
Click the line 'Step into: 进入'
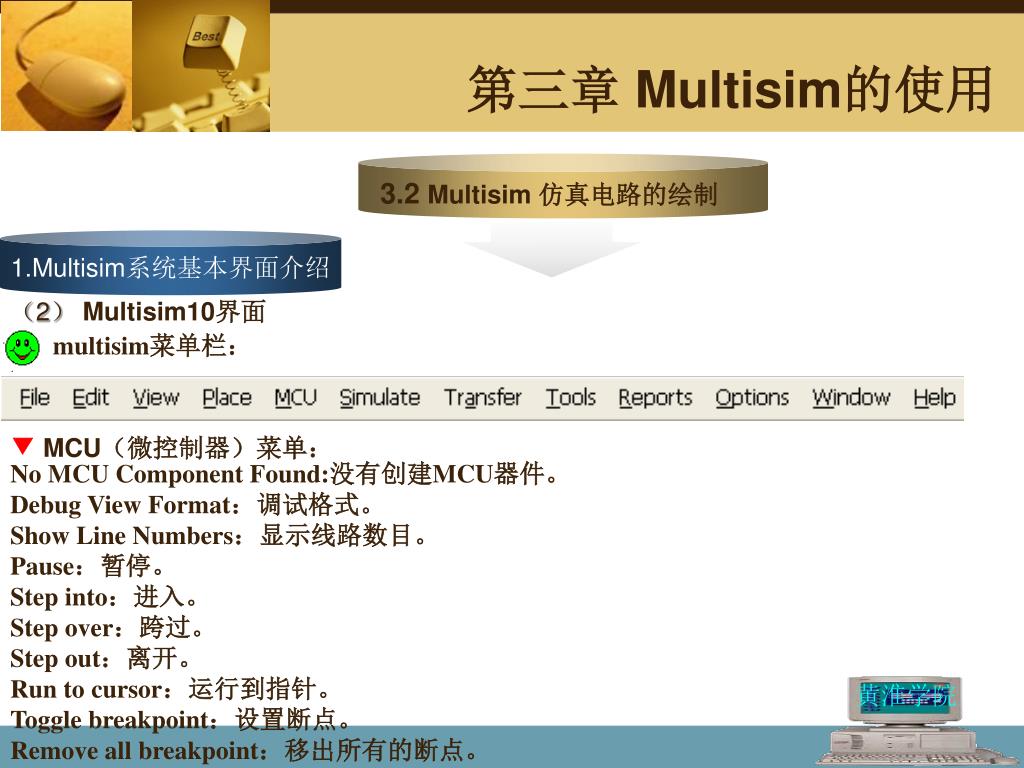point(104,597)
